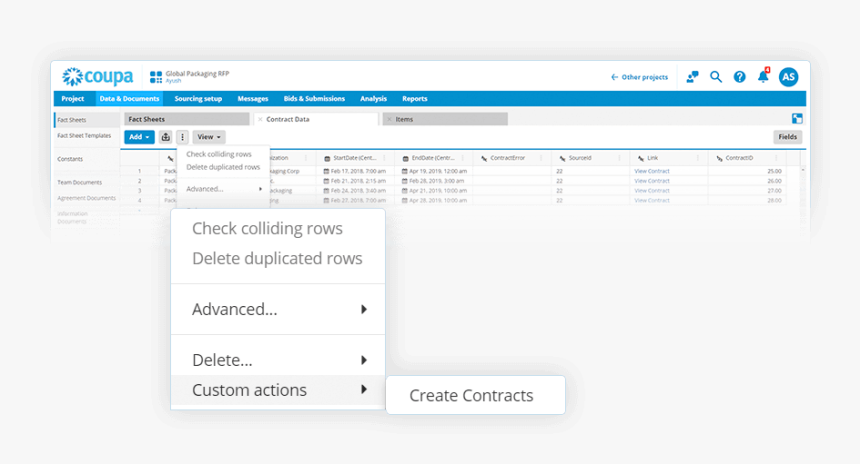The width and height of the screenshot is (860, 464).
Task: Open View Contract link in row 25.00
Action: tap(652, 171)
